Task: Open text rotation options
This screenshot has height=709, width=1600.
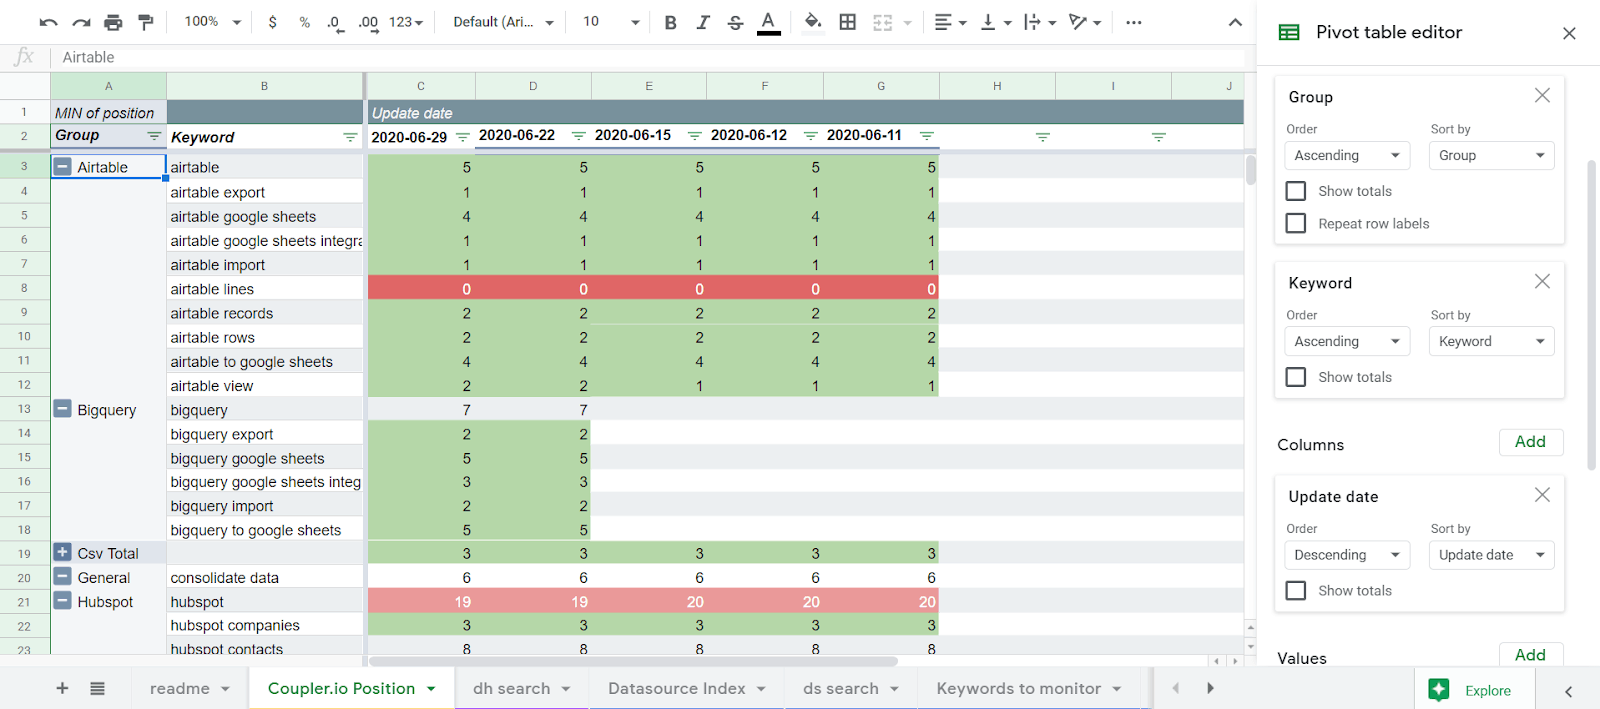Action: click(1084, 22)
